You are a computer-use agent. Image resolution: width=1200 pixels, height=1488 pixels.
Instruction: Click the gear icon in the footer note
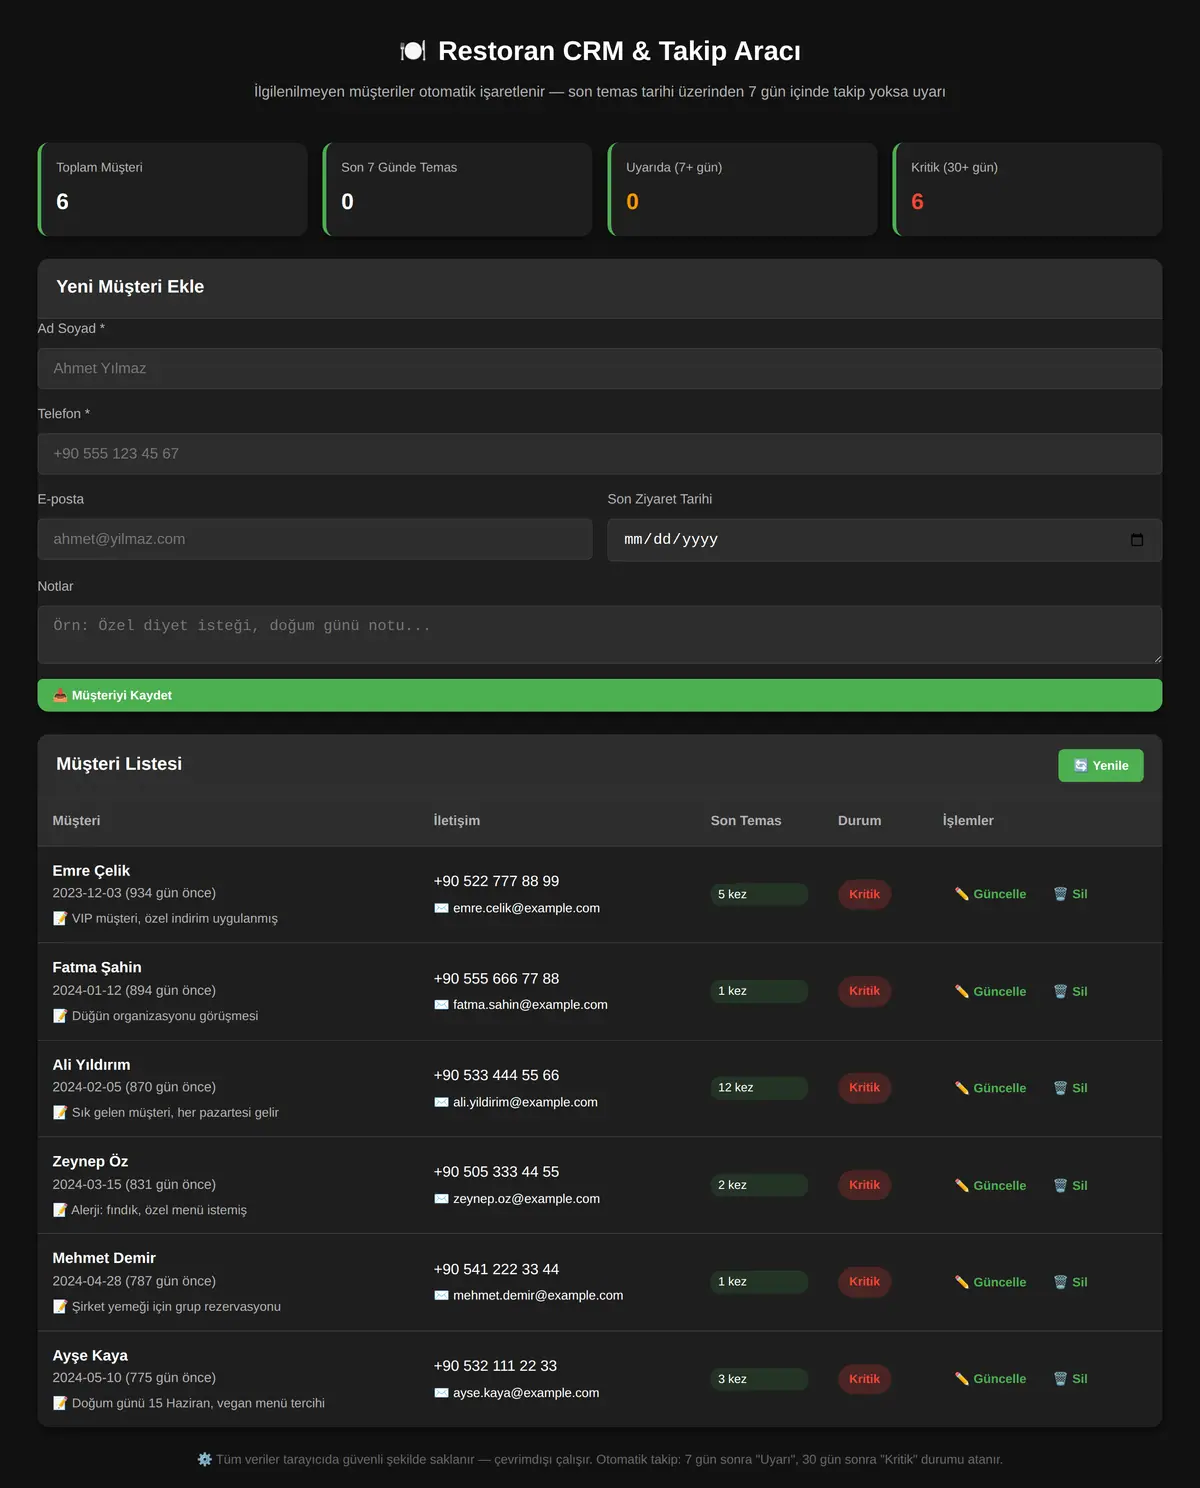[205, 1459]
